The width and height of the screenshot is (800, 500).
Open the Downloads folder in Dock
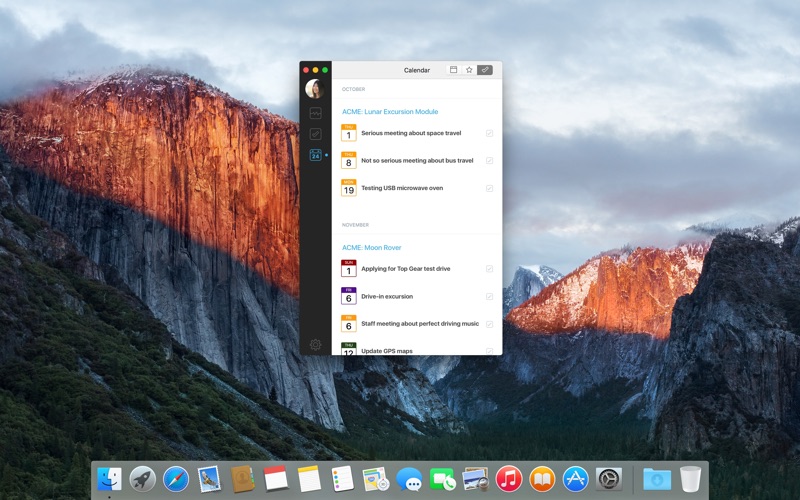click(x=657, y=480)
